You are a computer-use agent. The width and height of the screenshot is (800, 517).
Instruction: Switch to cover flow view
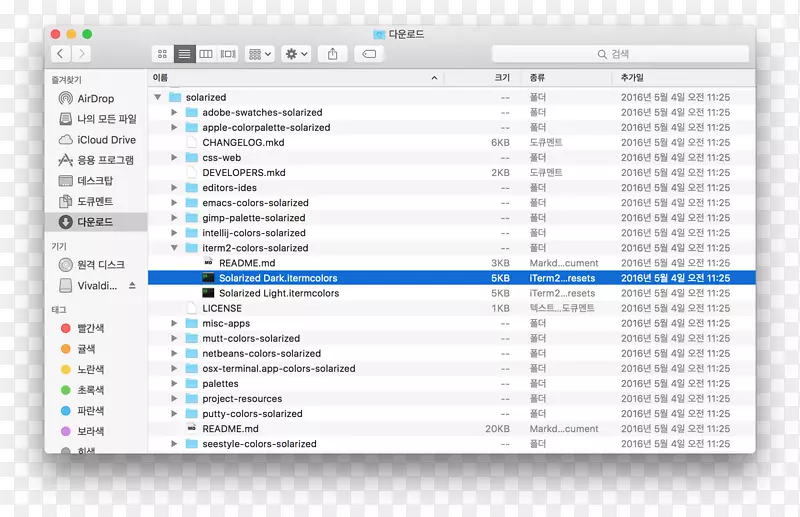point(228,54)
